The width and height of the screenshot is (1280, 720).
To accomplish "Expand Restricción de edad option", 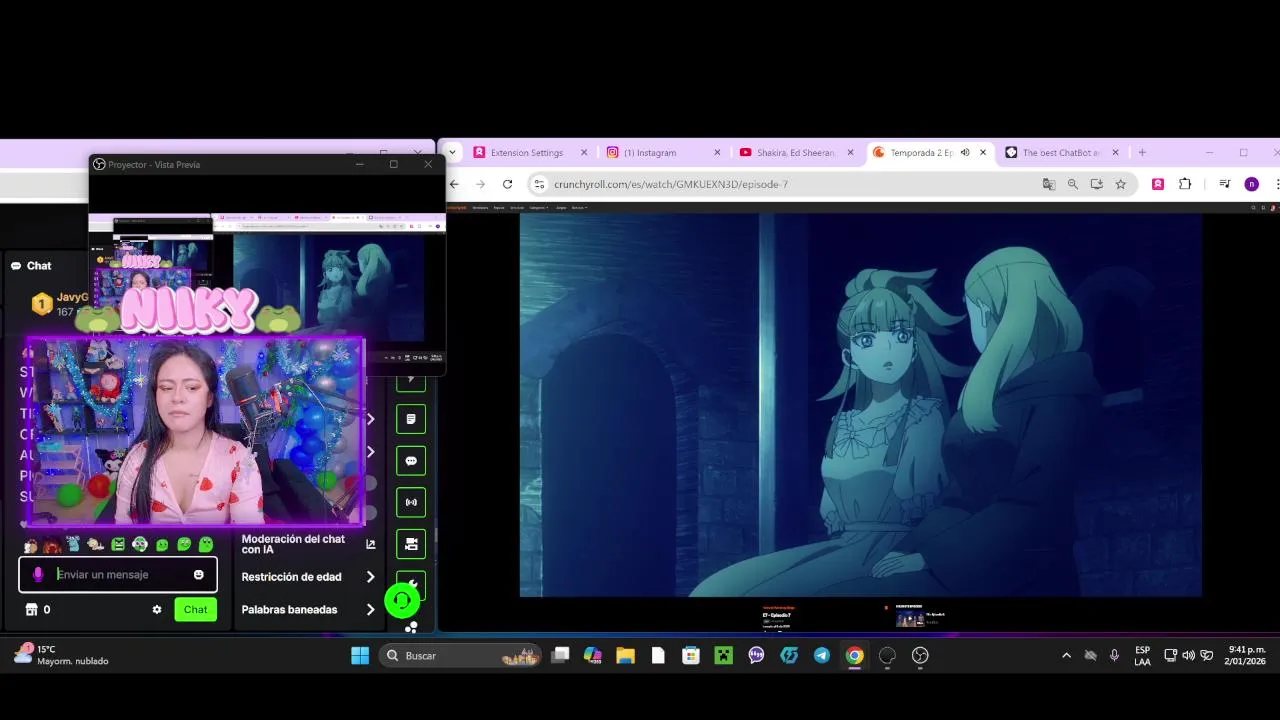I will click(x=370, y=577).
